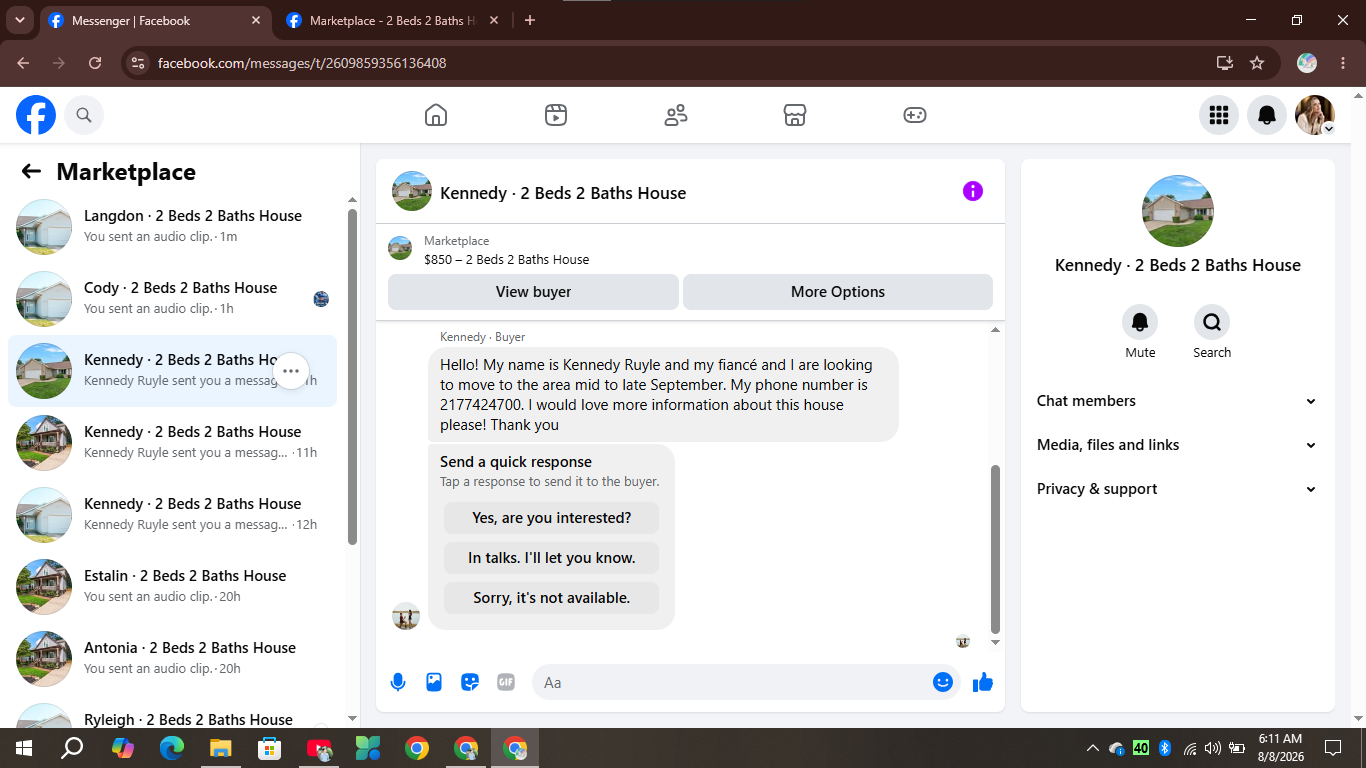This screenshot has width=1366, height=768.
Task: Open File Explorer from the taskbar
Action: 221,747
